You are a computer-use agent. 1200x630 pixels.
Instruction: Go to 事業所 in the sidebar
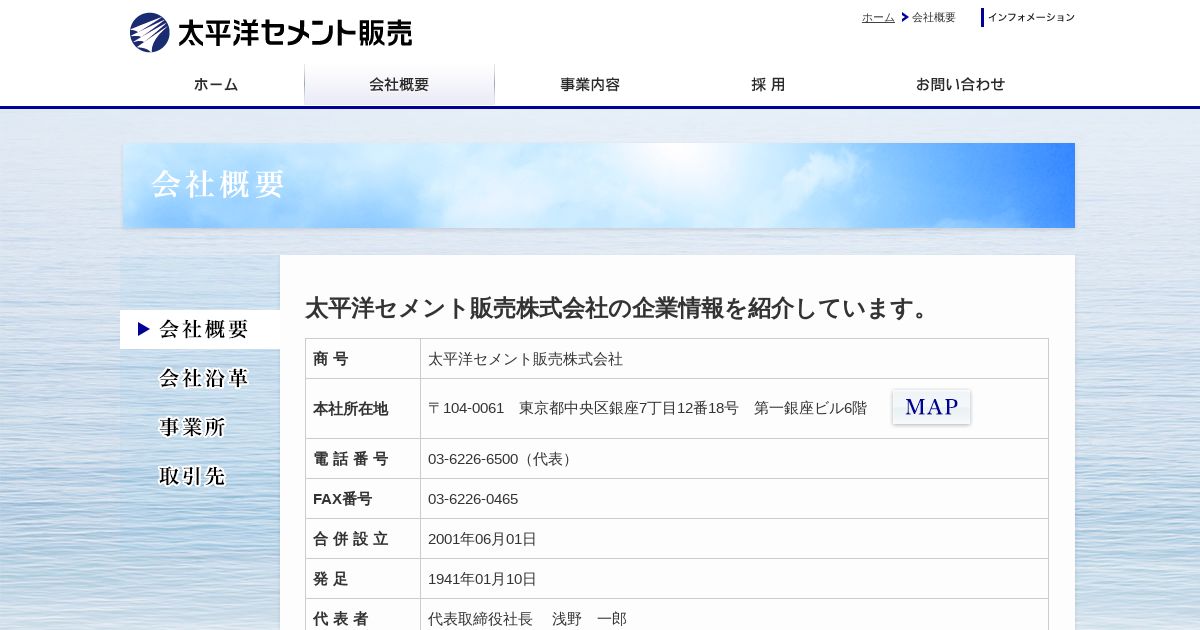pyautogui.click(x=192, y=427)
